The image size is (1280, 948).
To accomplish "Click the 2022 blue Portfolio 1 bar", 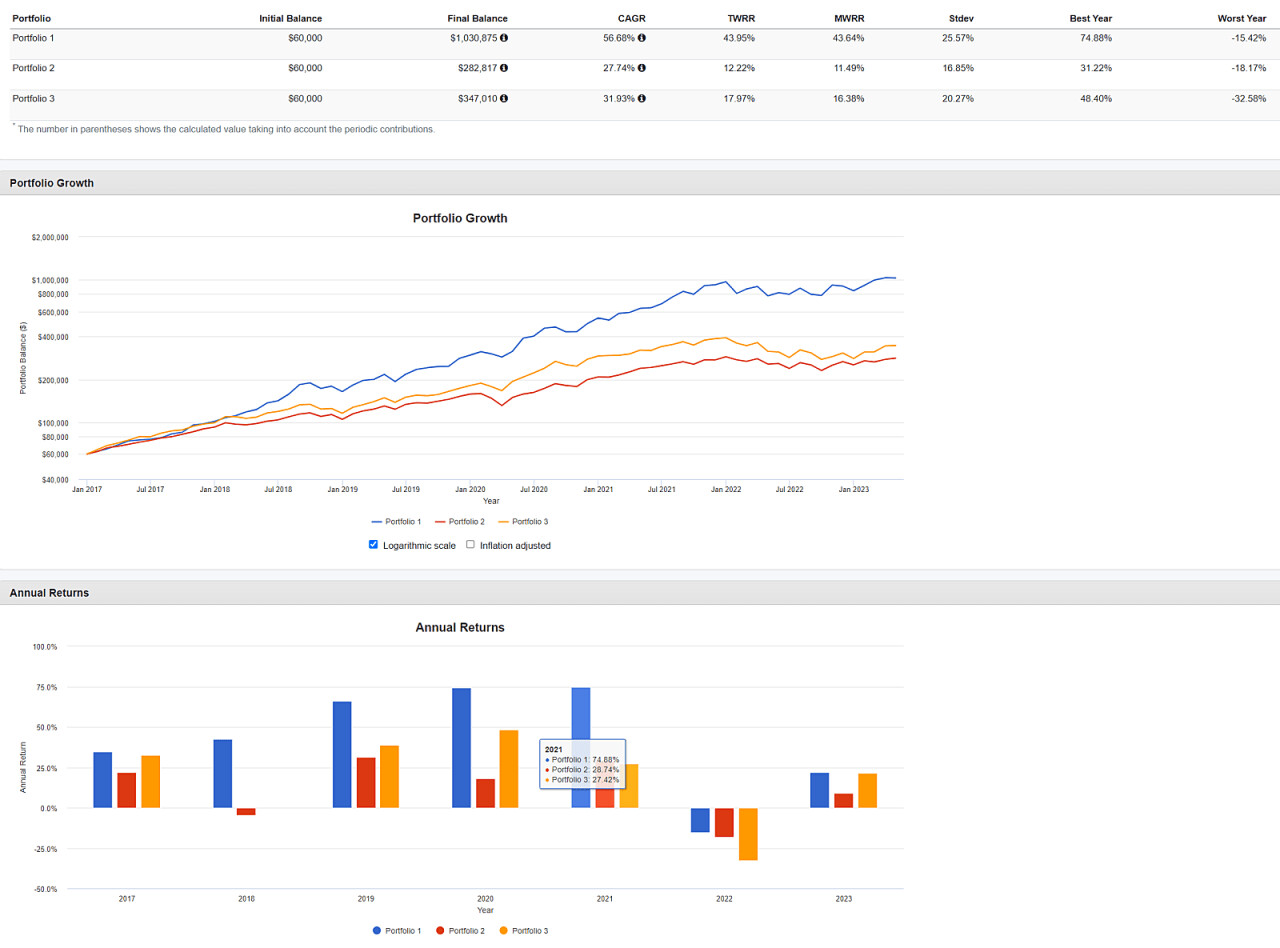I will click(700, 820).
